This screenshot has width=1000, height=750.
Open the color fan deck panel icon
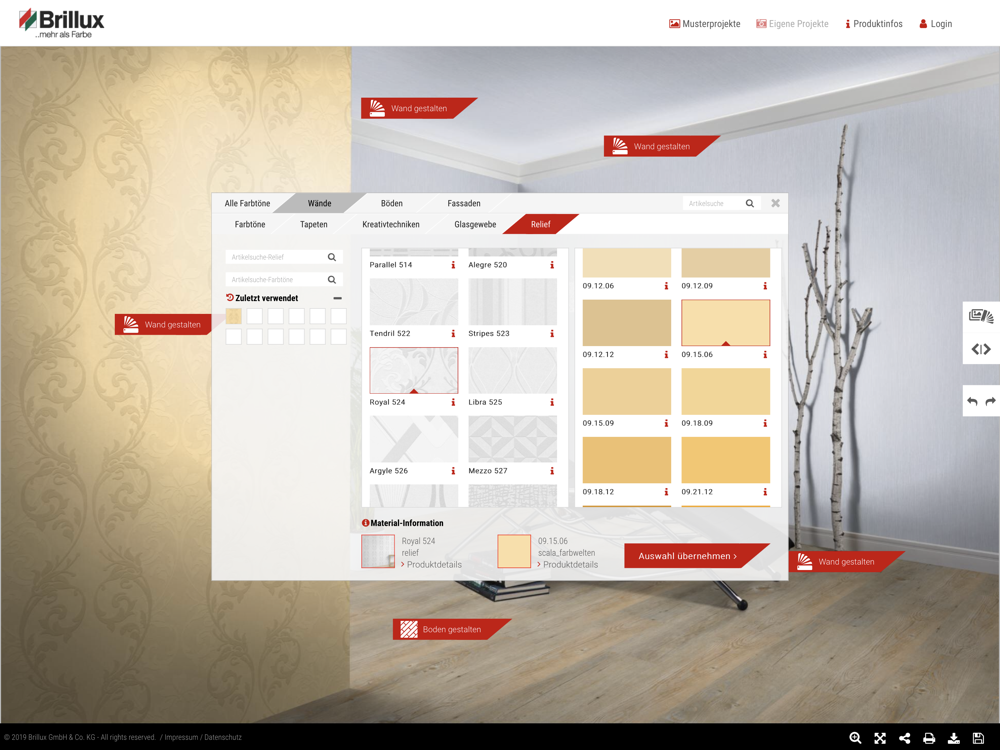pos(981,316)
